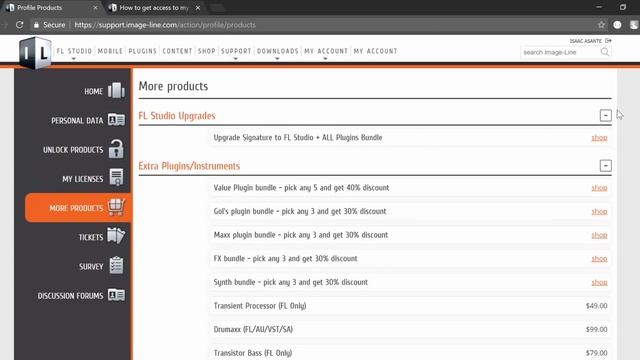Follow shop link for Synth bundle
The height and width of the screenshot is (360, 640).
[x=599, y=282]
